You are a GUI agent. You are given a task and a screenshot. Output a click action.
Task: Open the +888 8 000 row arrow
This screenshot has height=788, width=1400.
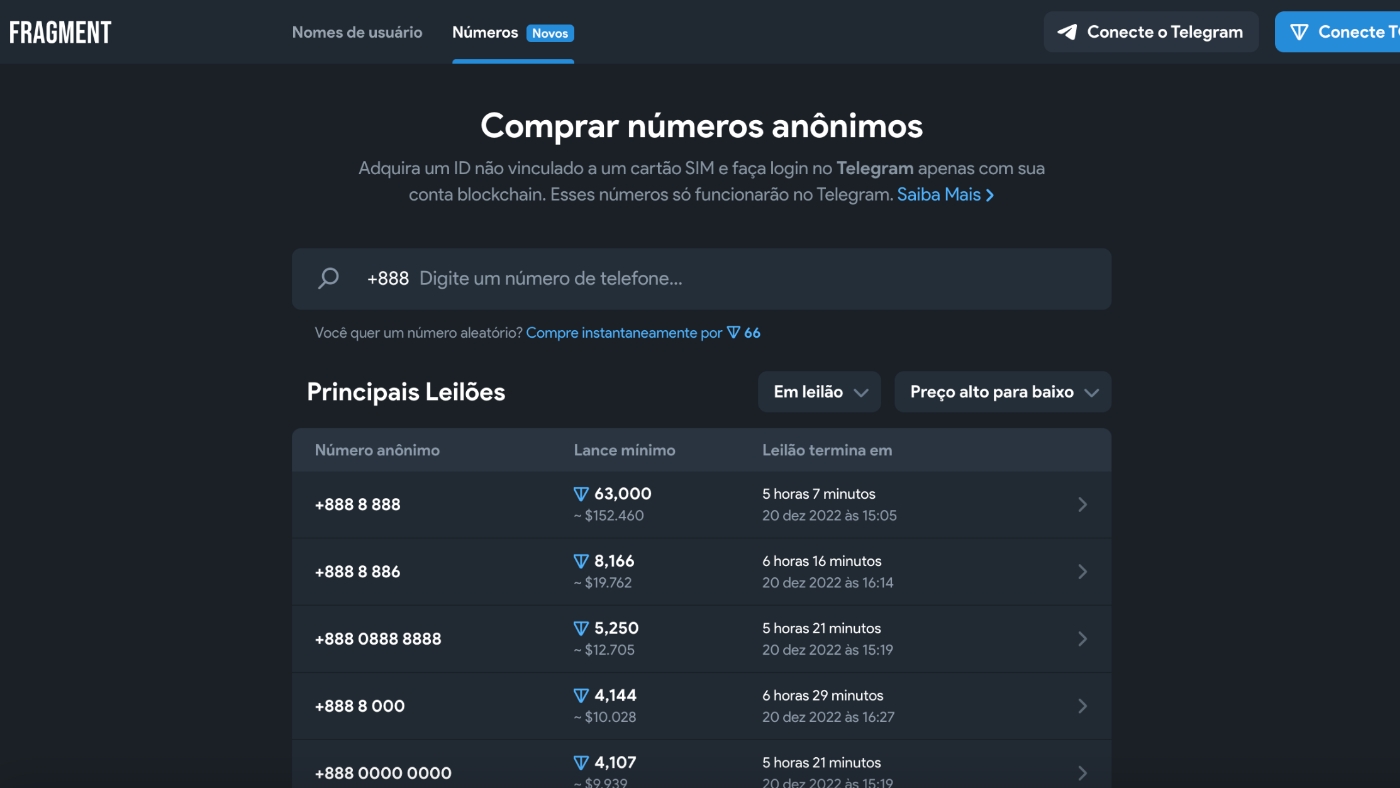click(x=1082, y=706)
